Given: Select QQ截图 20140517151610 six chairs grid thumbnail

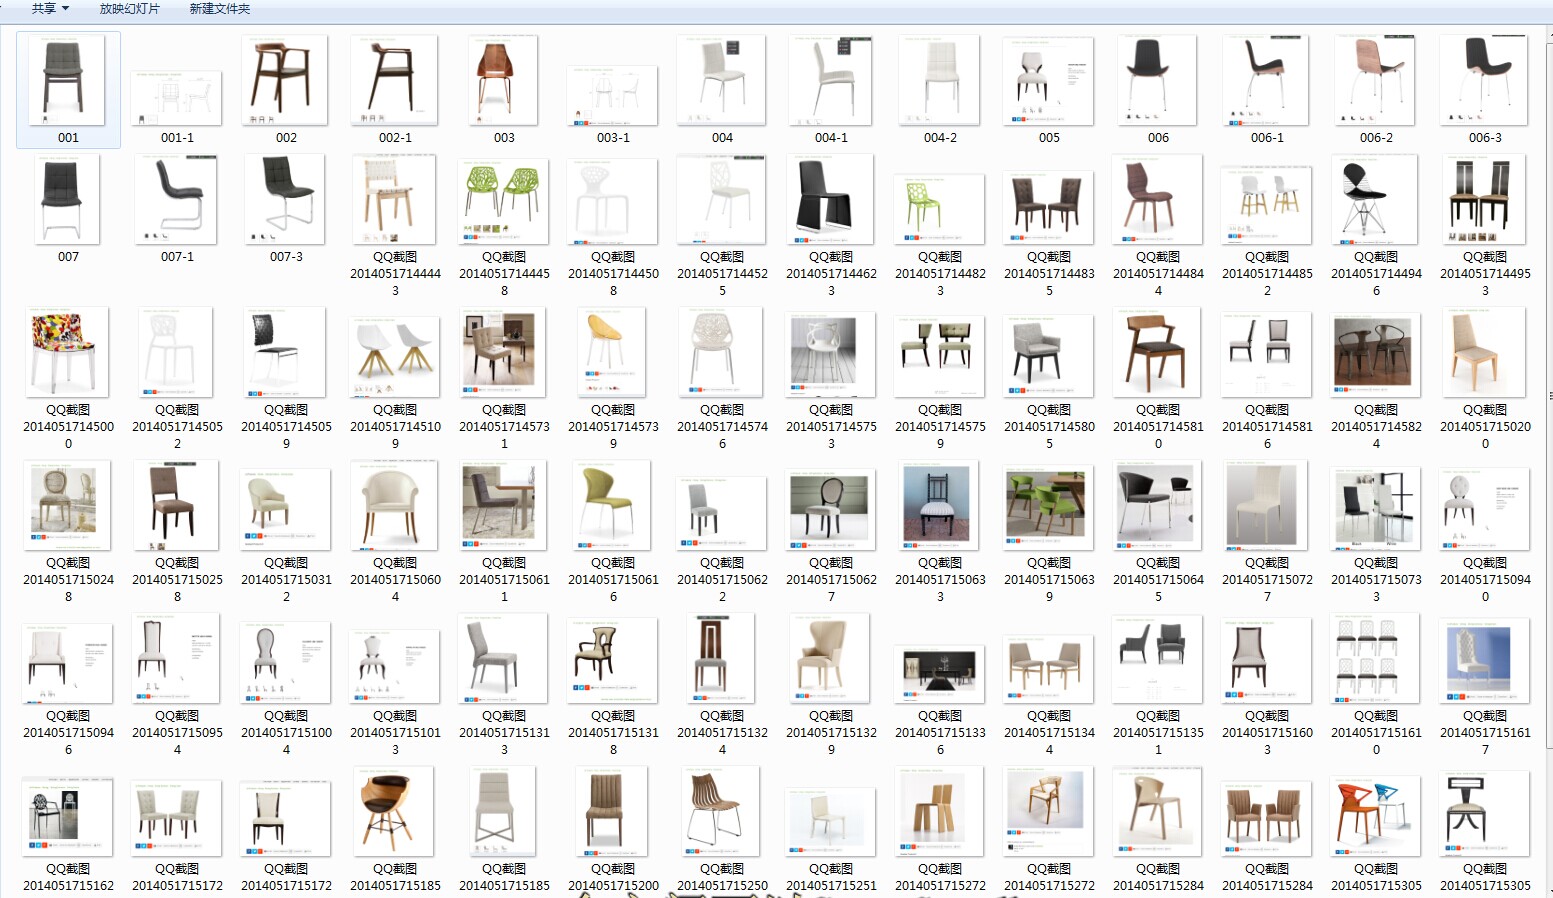Looking at the screenshot, I should [x=1376, y=658].
